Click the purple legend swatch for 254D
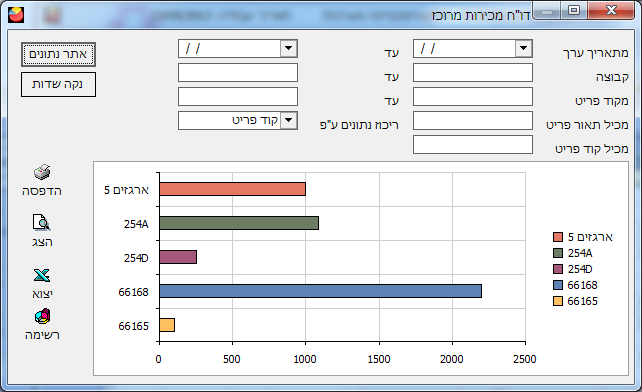Screen dimensions: 642x392 558,269
